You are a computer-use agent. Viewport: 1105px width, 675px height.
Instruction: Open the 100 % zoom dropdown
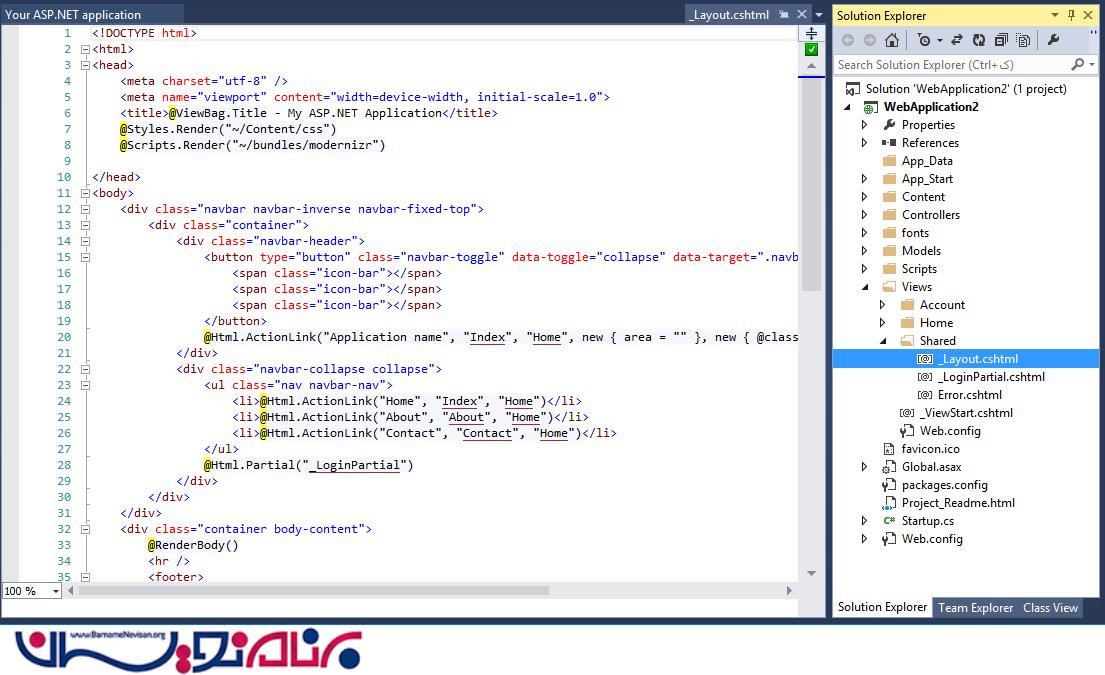coord(55,591)
